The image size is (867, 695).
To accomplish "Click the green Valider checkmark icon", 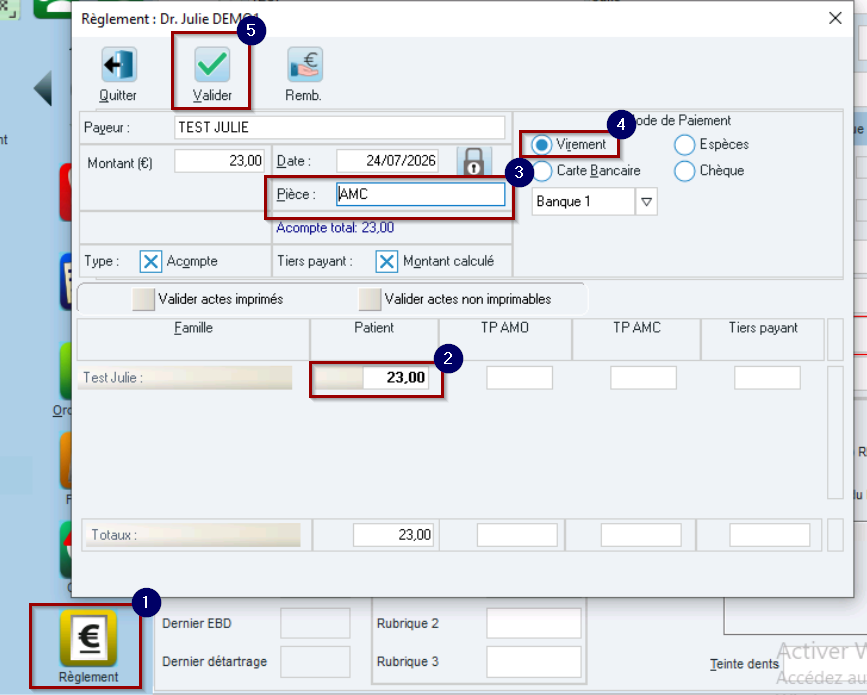I will pyautogui.click(x=212, y=65).
